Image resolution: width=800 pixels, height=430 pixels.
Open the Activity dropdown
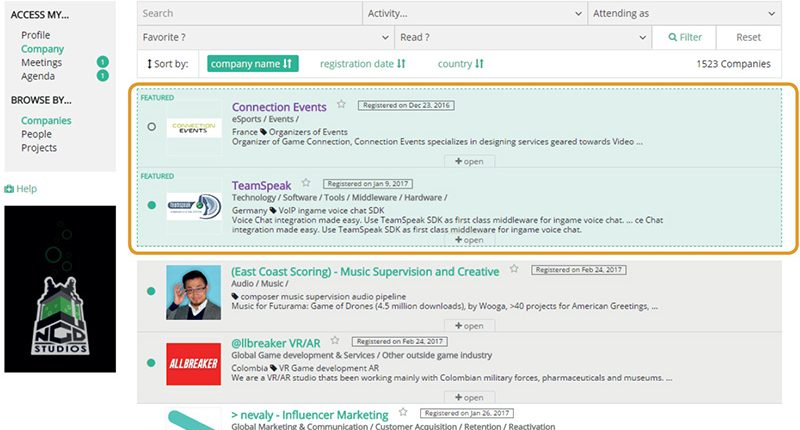[x=475, y=13]
